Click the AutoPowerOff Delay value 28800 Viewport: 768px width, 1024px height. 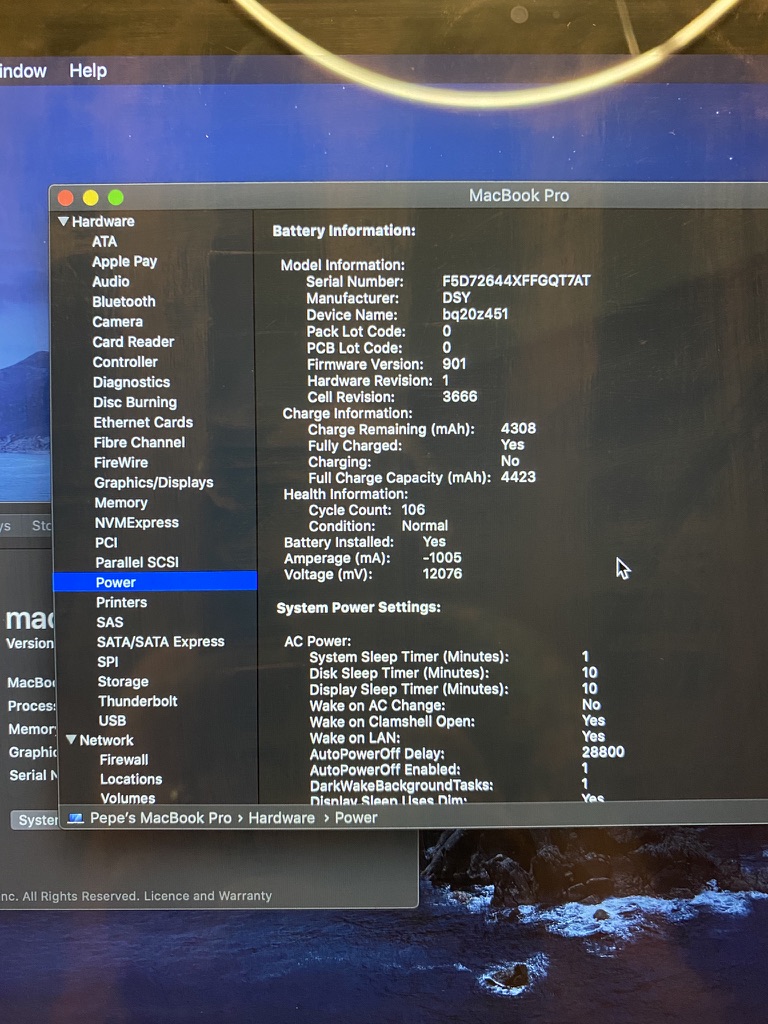tap(603, 752)
